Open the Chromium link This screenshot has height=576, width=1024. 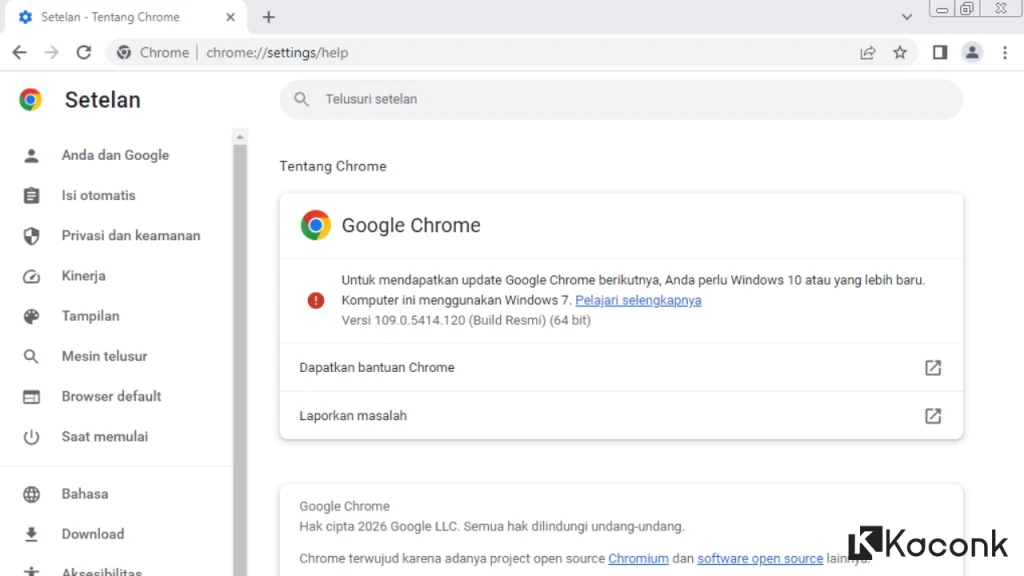click(x=638, y=558)
